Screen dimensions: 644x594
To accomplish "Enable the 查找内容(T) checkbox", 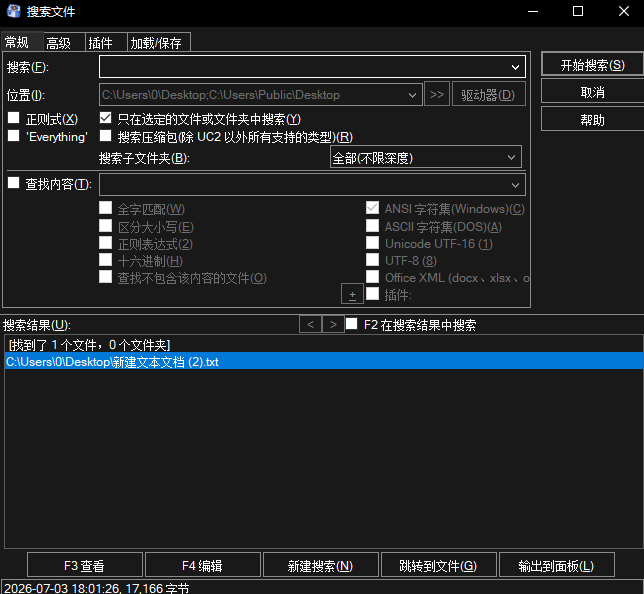I will 14,183.
